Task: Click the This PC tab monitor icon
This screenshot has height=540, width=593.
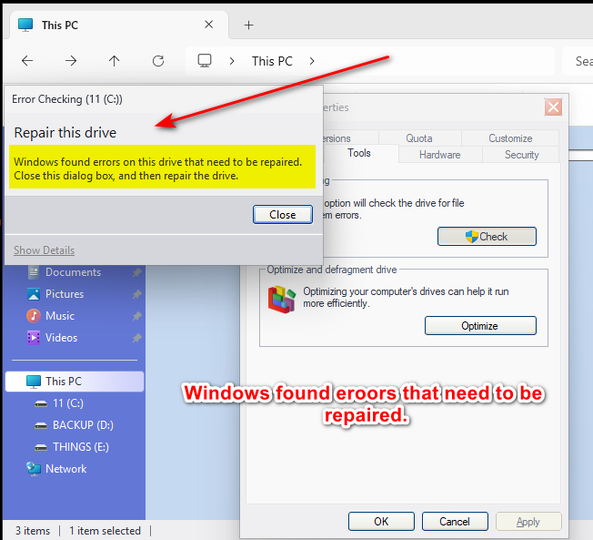Action: point(26,25)
